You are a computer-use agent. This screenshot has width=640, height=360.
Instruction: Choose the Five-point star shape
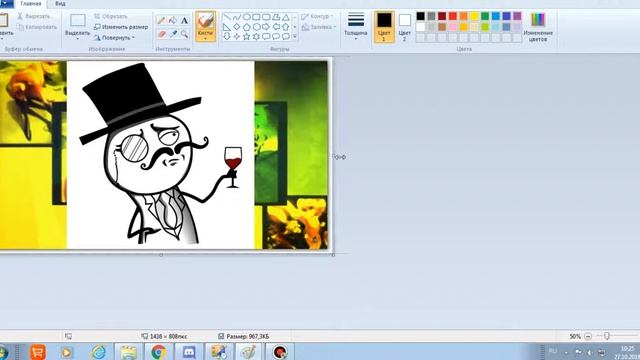pos(247,36)
